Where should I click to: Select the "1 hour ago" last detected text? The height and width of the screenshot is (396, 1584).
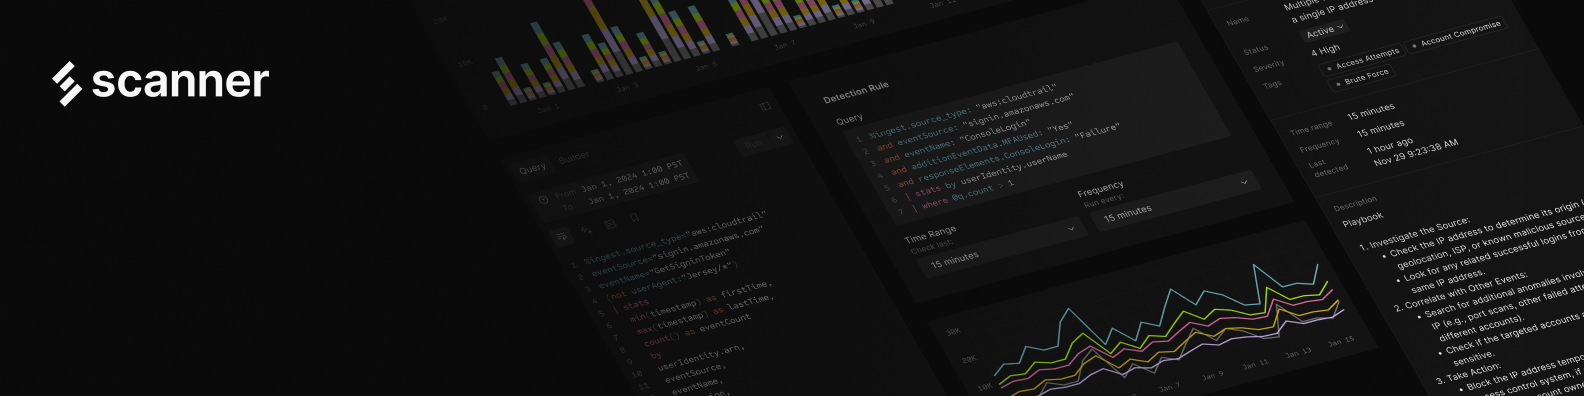(1390, 146)
